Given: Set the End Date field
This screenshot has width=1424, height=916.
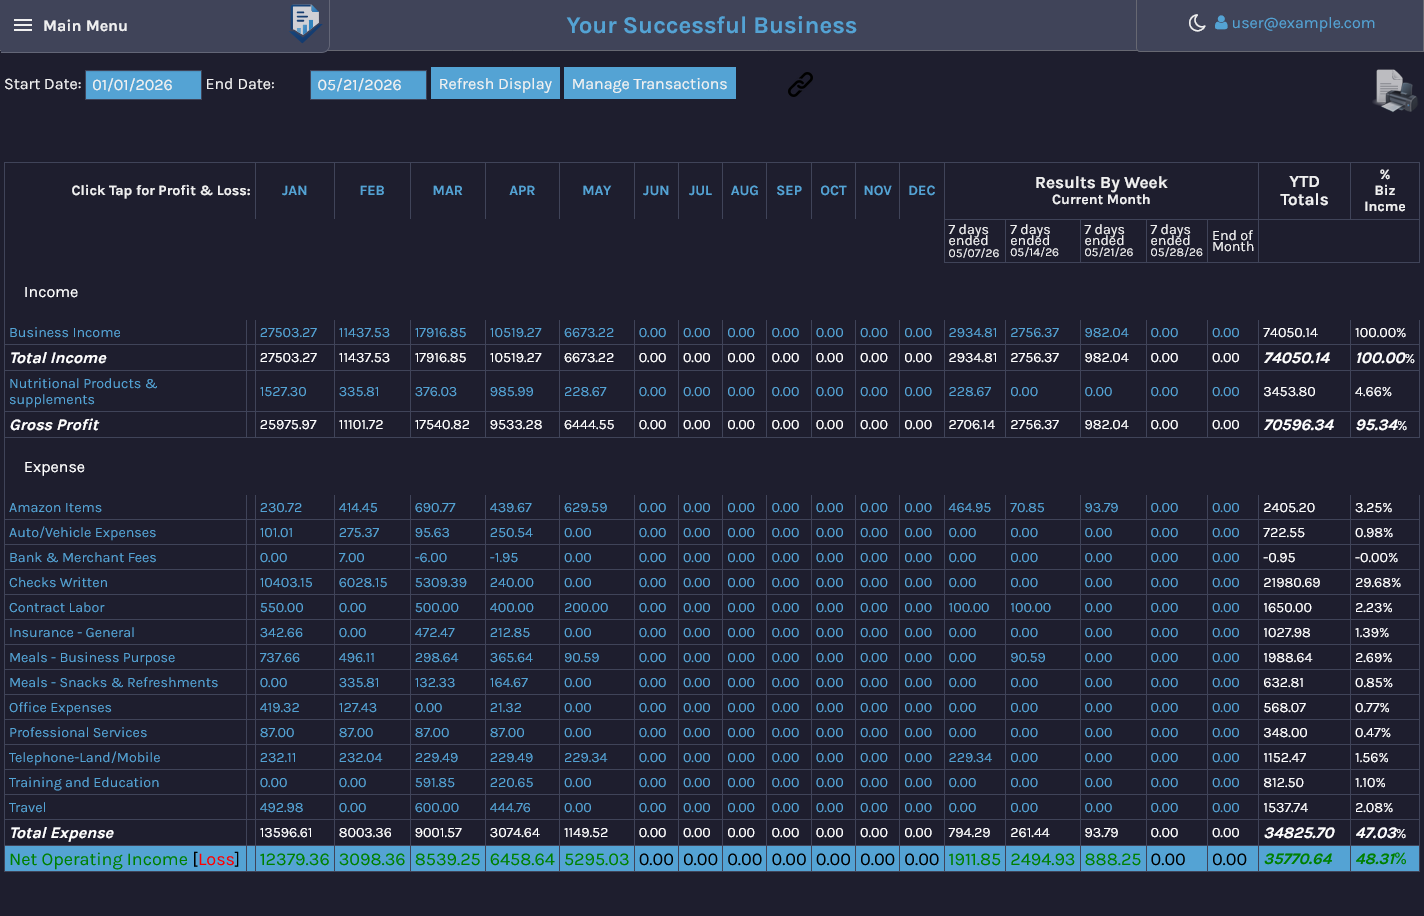Looking at the screenshot, I should pyautogui.click(x=368, y=85).
